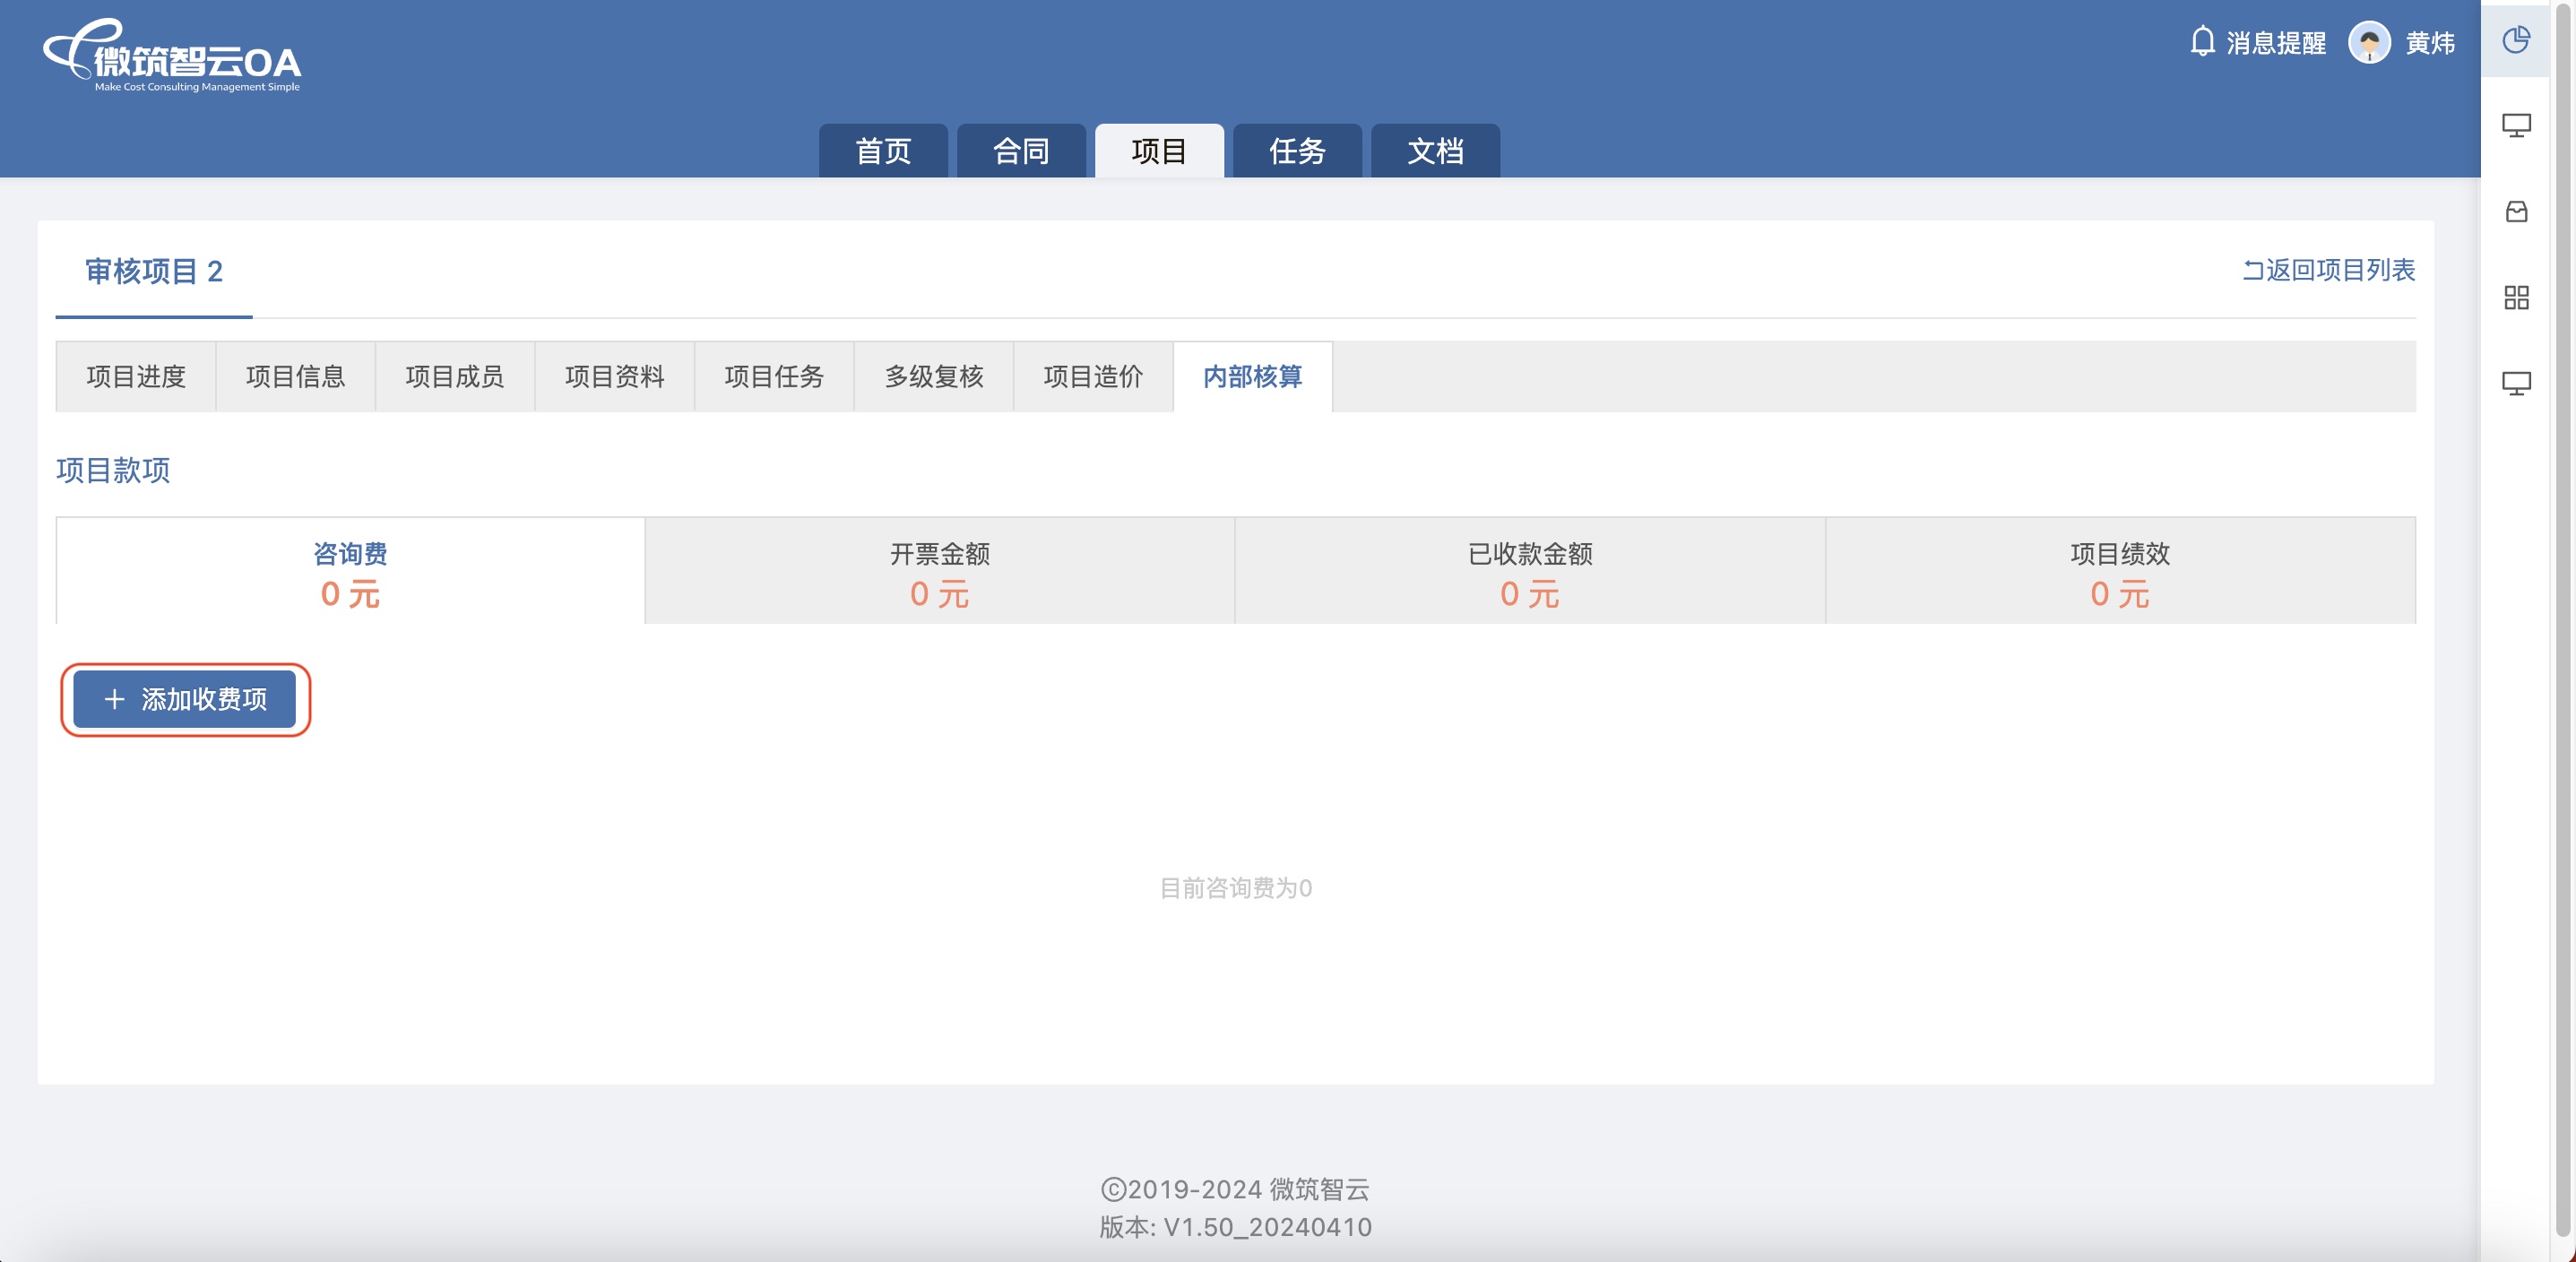Click the bottom monitor icon in the sidebar
This screenshot has height=1262, width=2576.
click(x=2515, y=384)
